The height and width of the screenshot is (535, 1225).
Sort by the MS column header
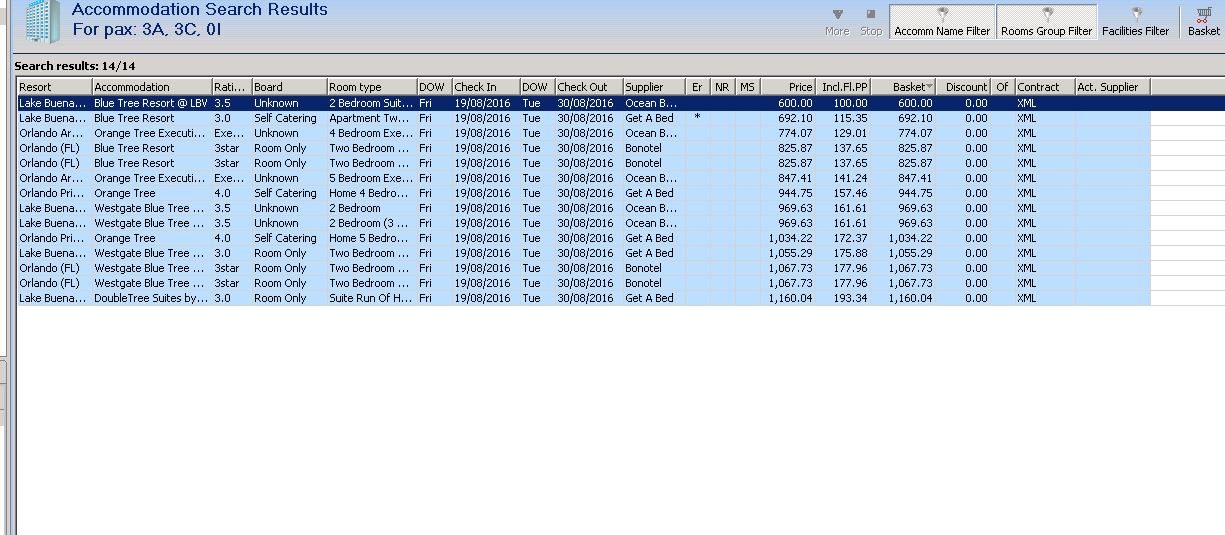click(x=747, y=87)
